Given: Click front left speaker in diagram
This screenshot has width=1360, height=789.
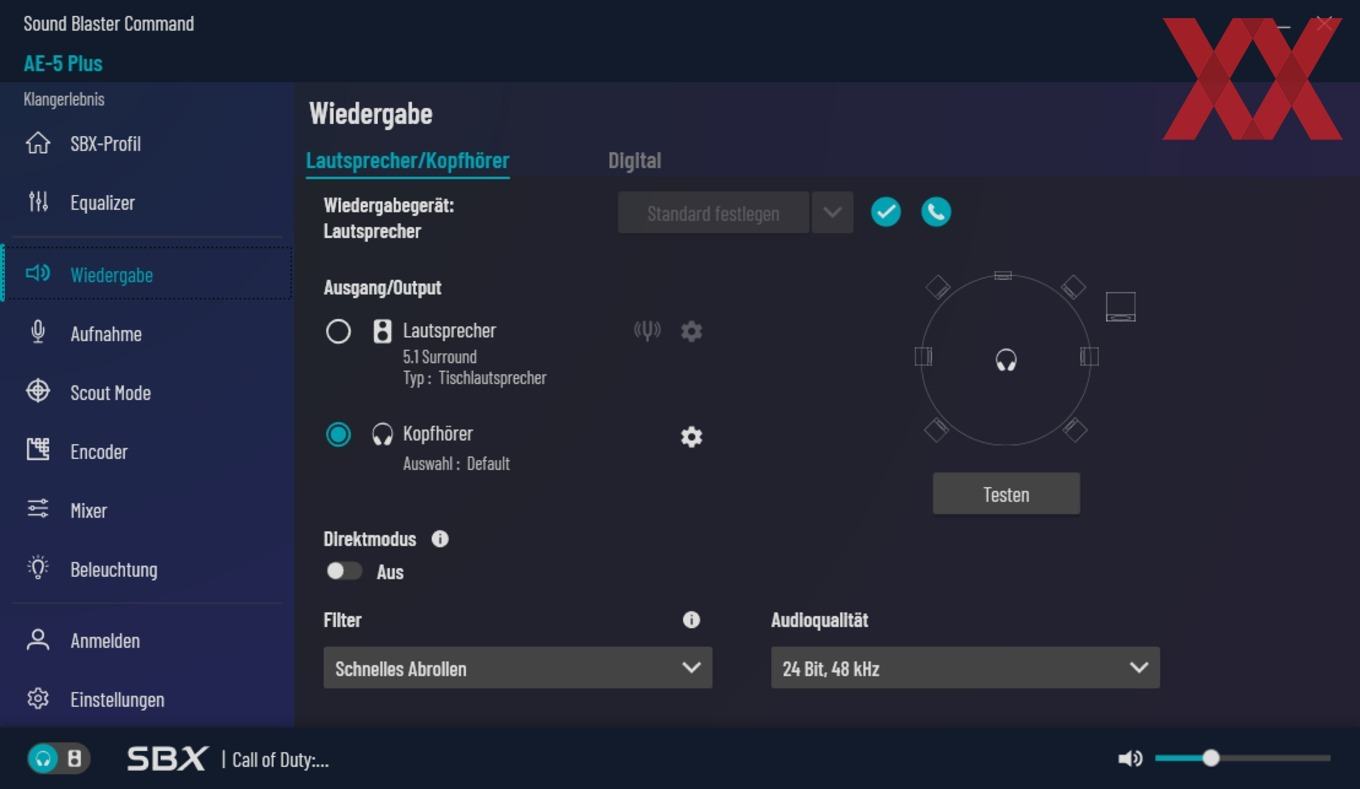Looking at the screenshot, I should click(x=938, y=287).
